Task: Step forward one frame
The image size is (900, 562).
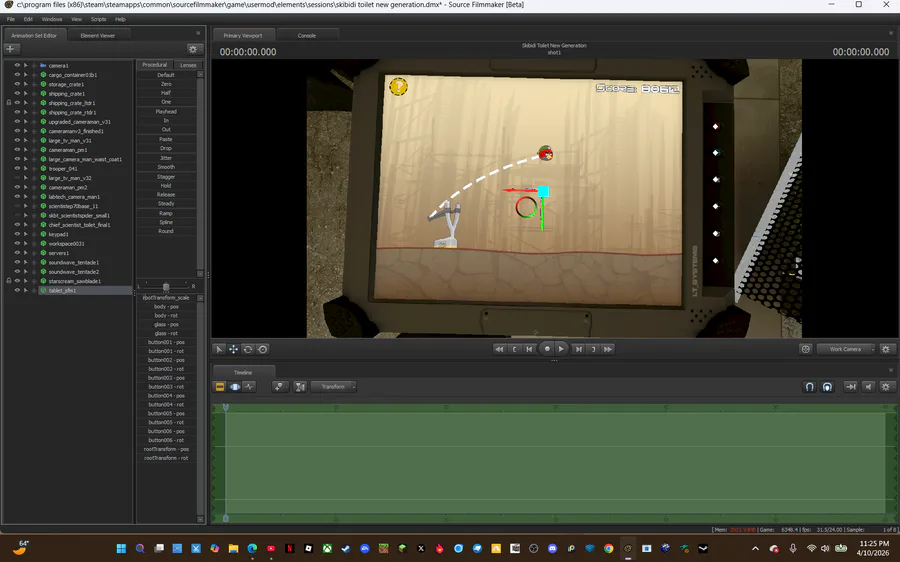Action: pyautogui.click(x=579, y=349)
